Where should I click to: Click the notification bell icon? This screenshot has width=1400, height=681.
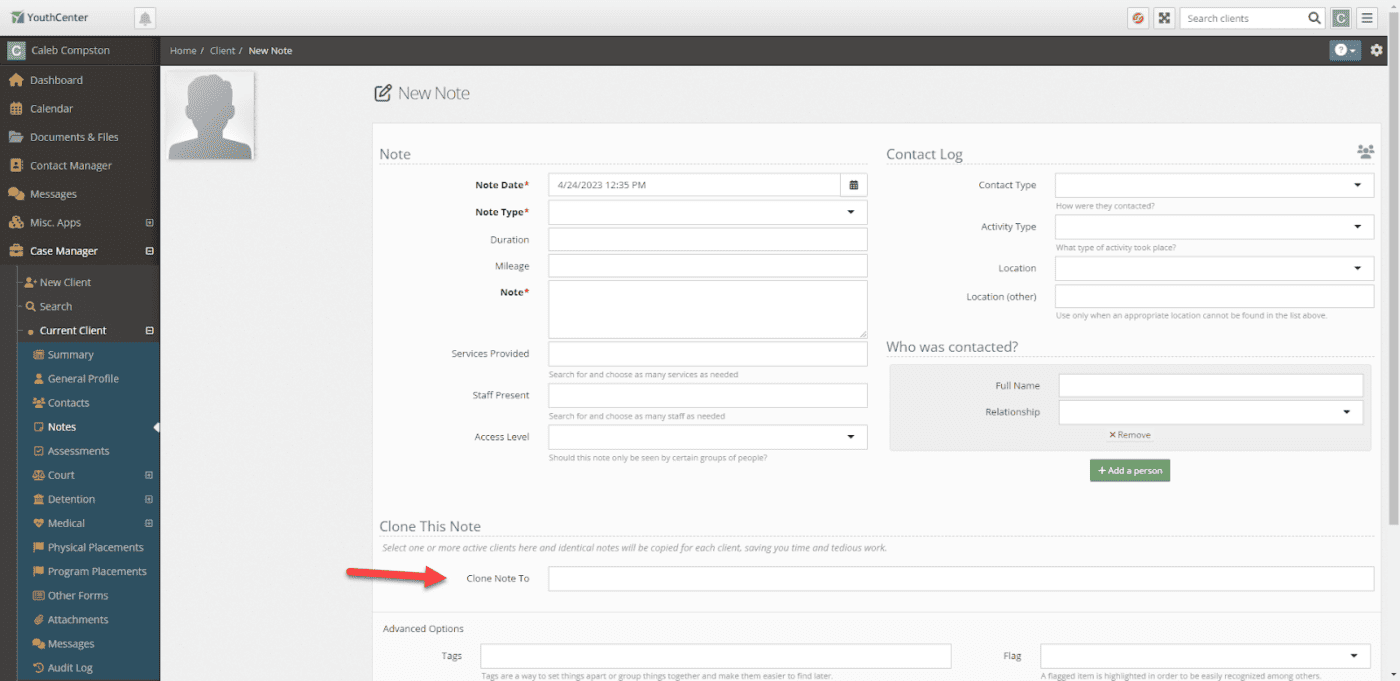(x=145, y=18)
